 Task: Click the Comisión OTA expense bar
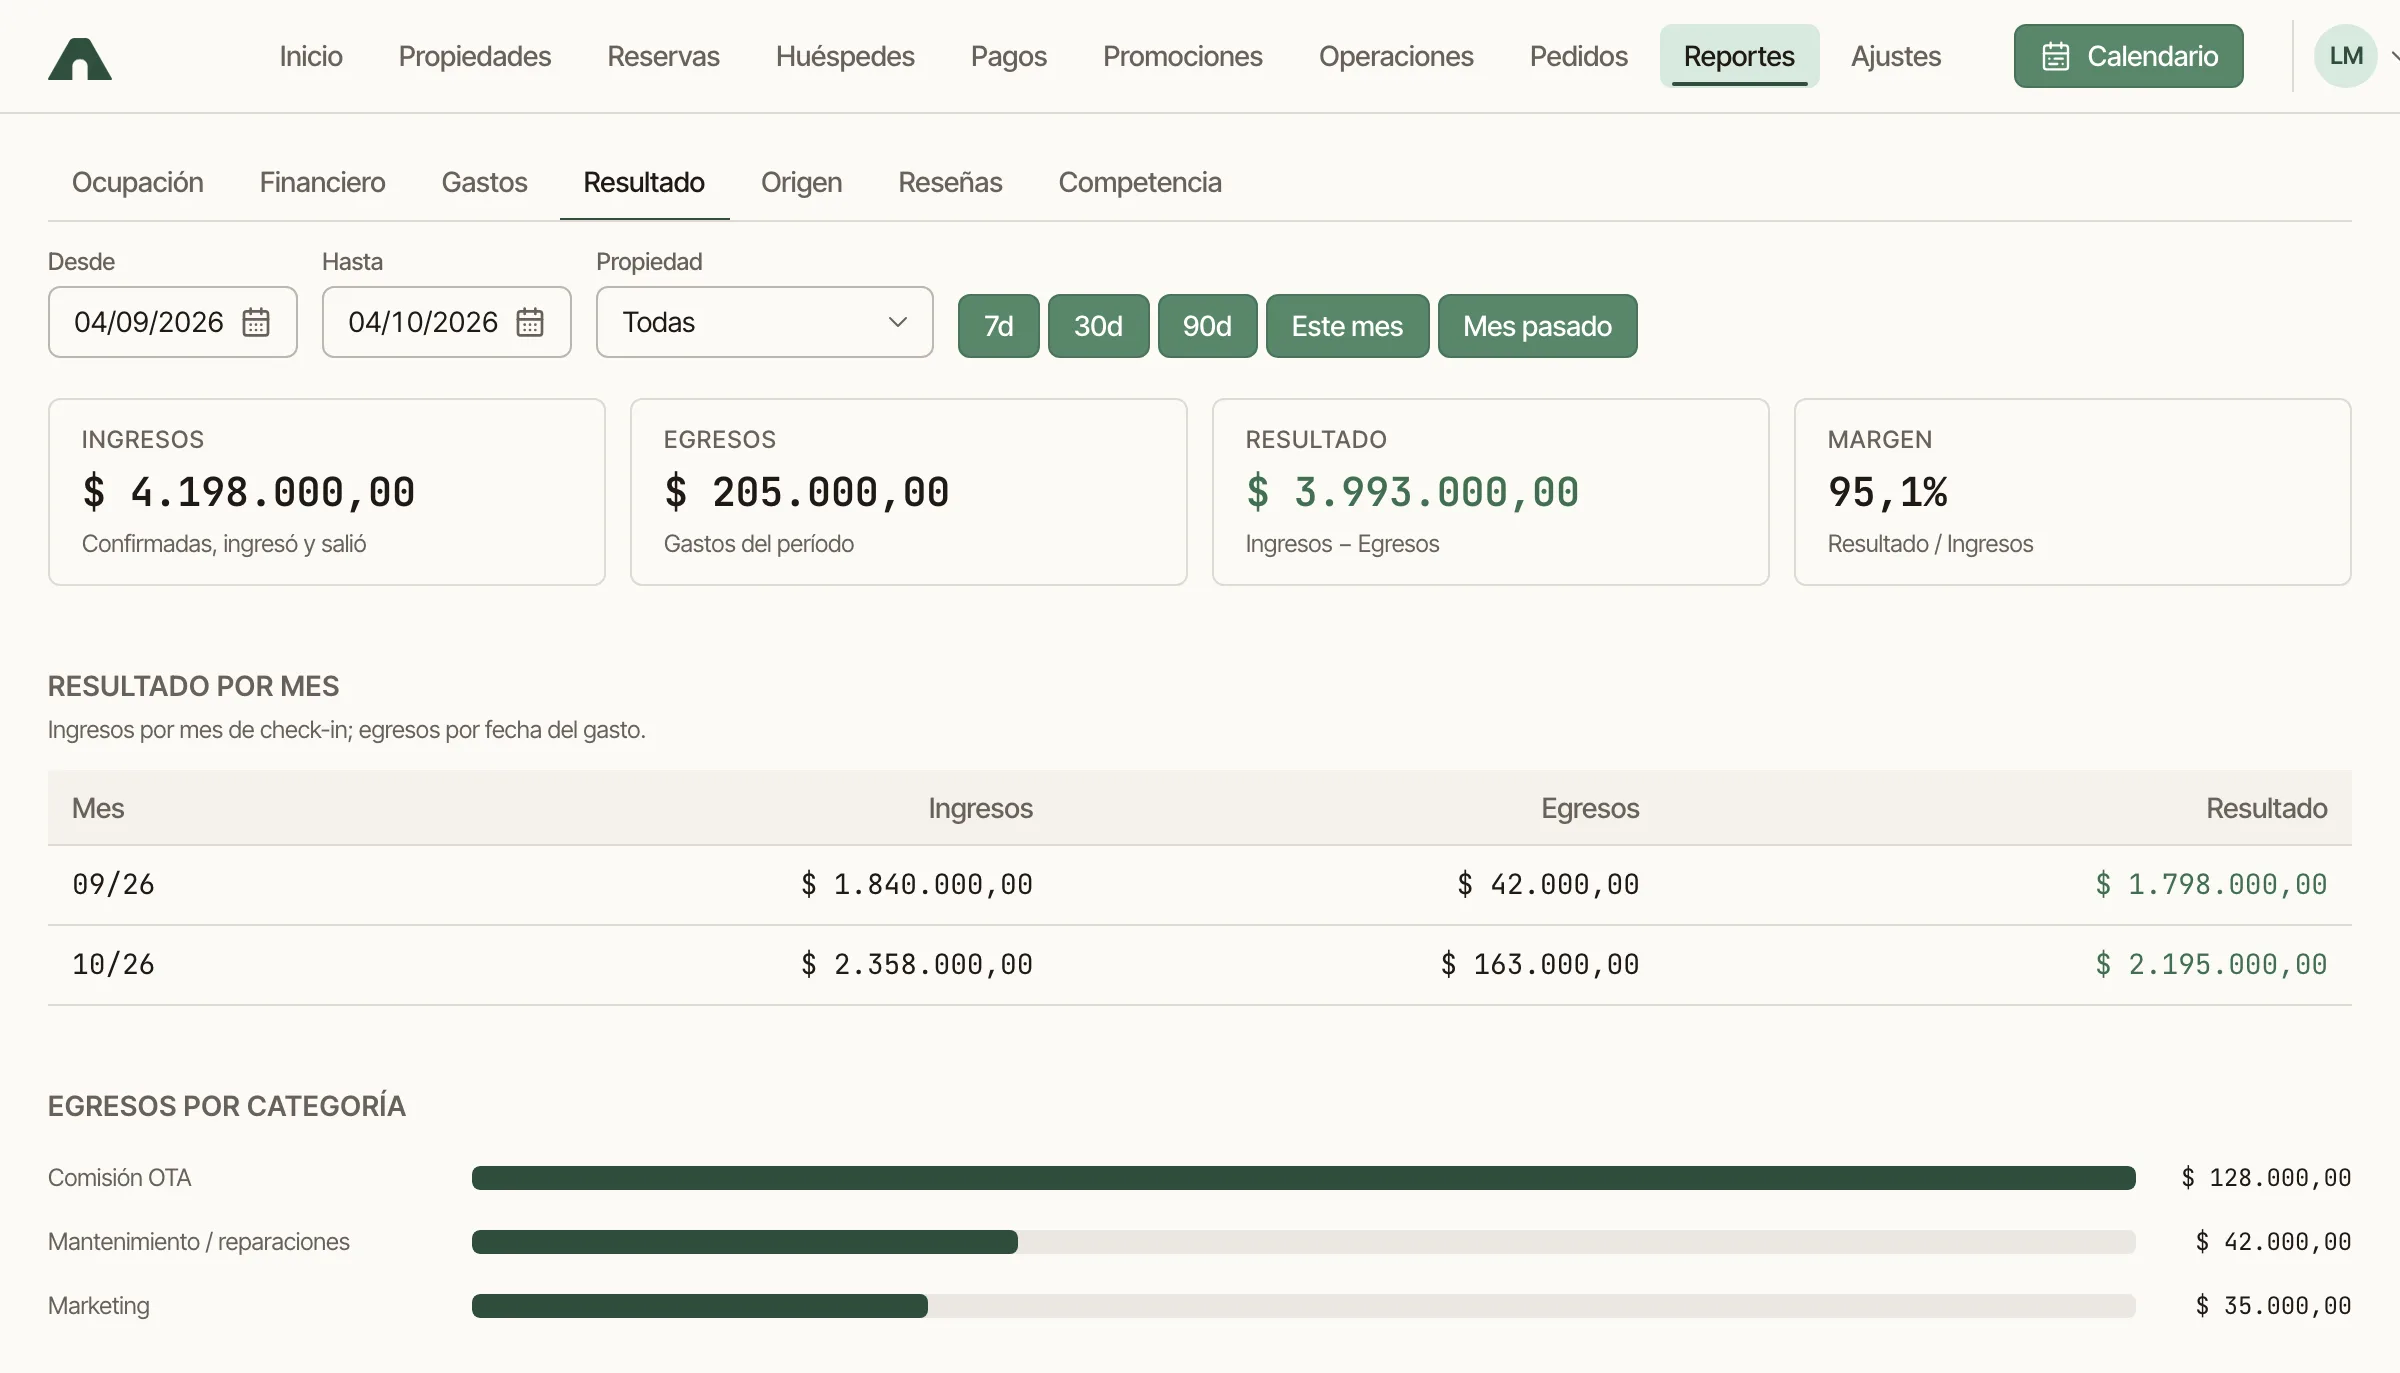click(x=1303, y=1177)
